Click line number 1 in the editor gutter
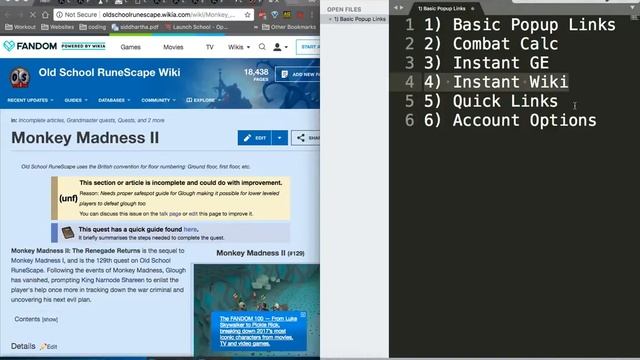 tap(410, 25)
